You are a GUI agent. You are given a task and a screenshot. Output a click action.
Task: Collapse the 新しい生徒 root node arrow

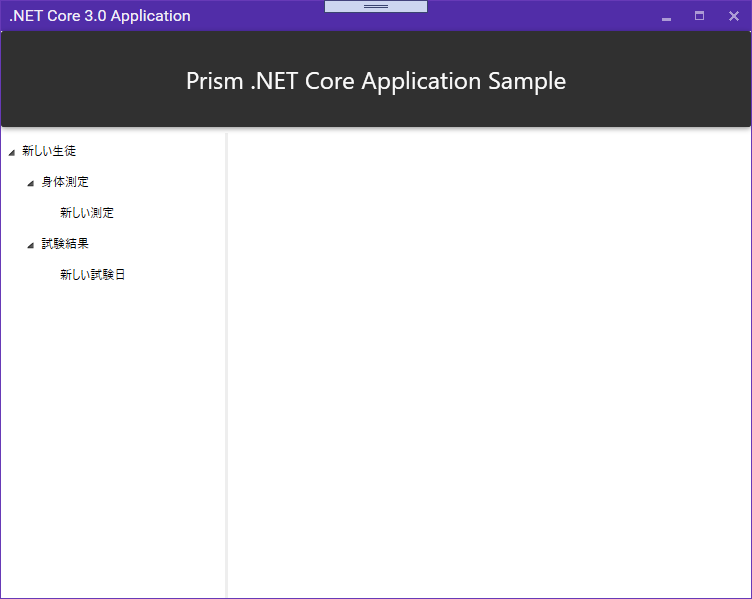[12, 153]
